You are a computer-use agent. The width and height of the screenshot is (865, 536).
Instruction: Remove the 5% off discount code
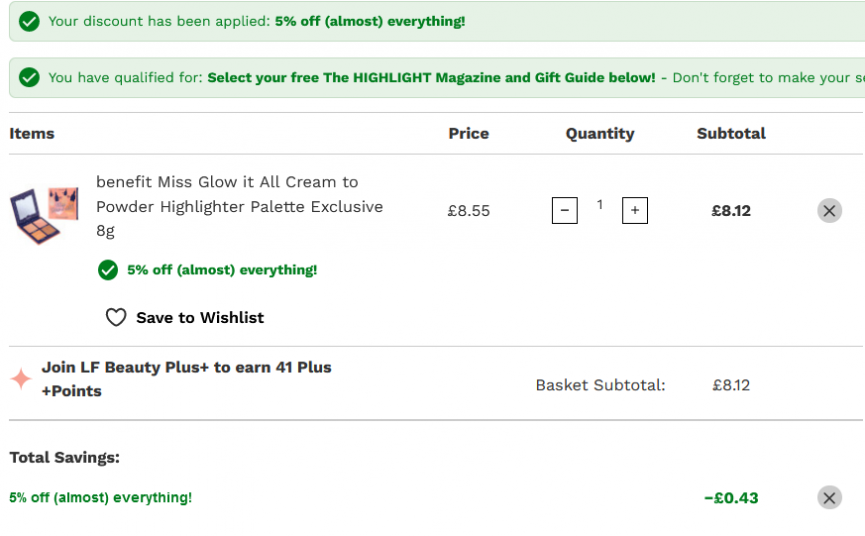click(829, 498)
